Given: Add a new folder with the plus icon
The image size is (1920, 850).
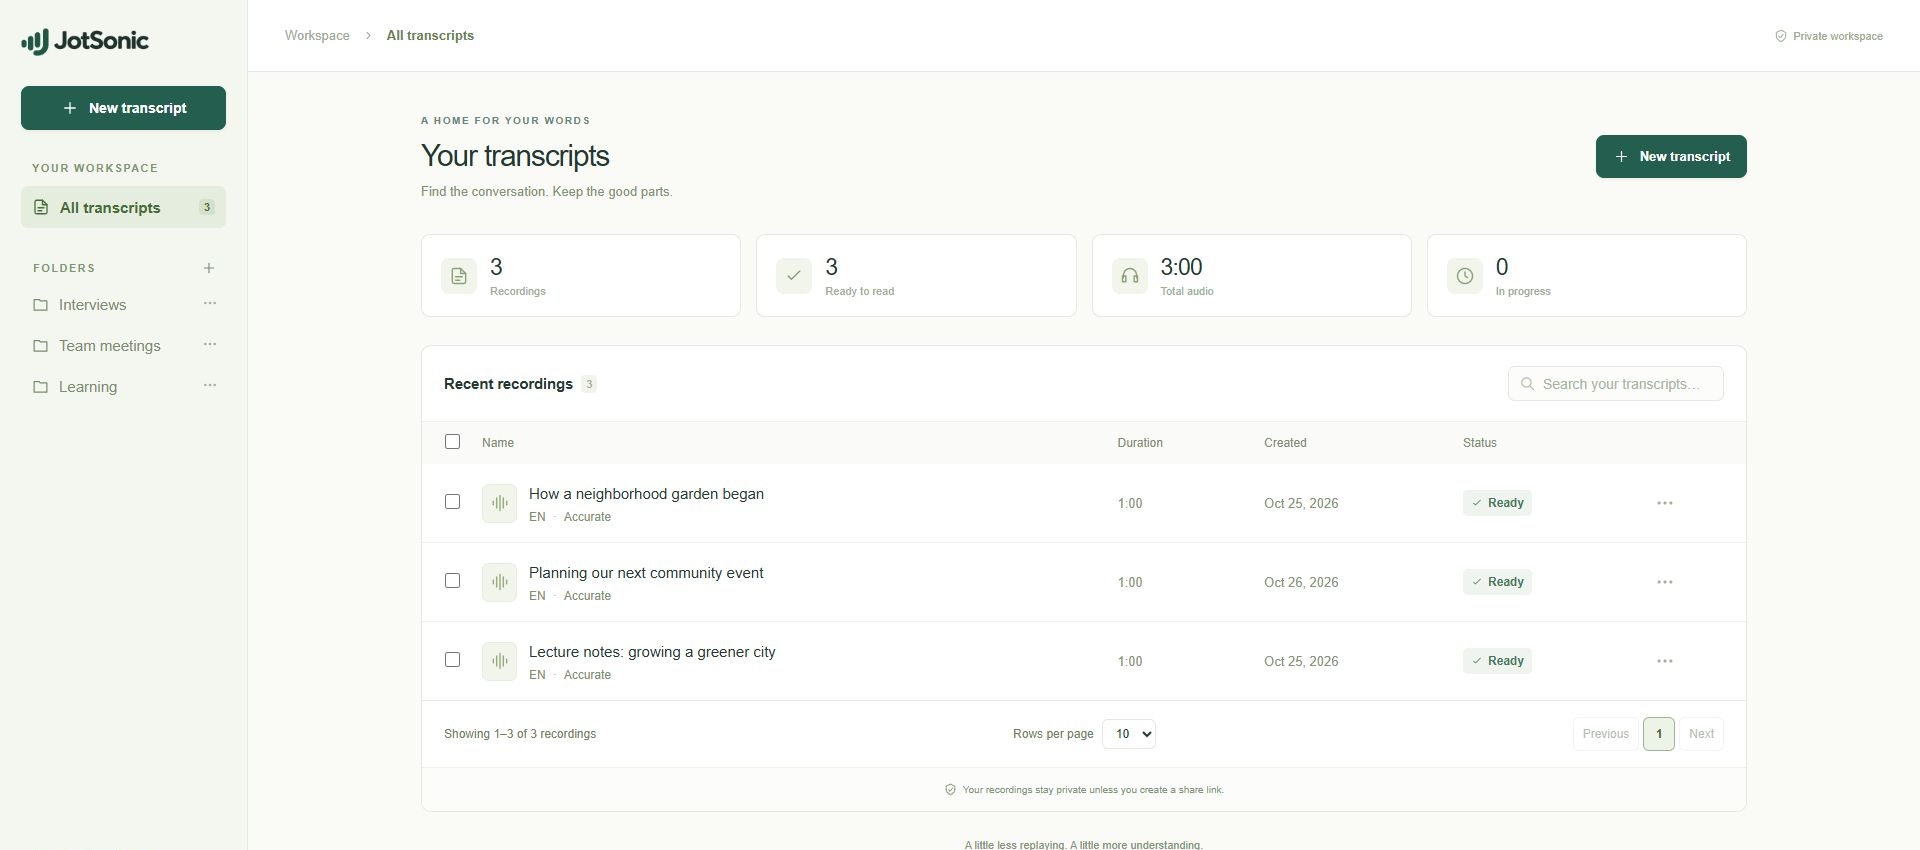Looking at the screenshot, I should [209, 268].
